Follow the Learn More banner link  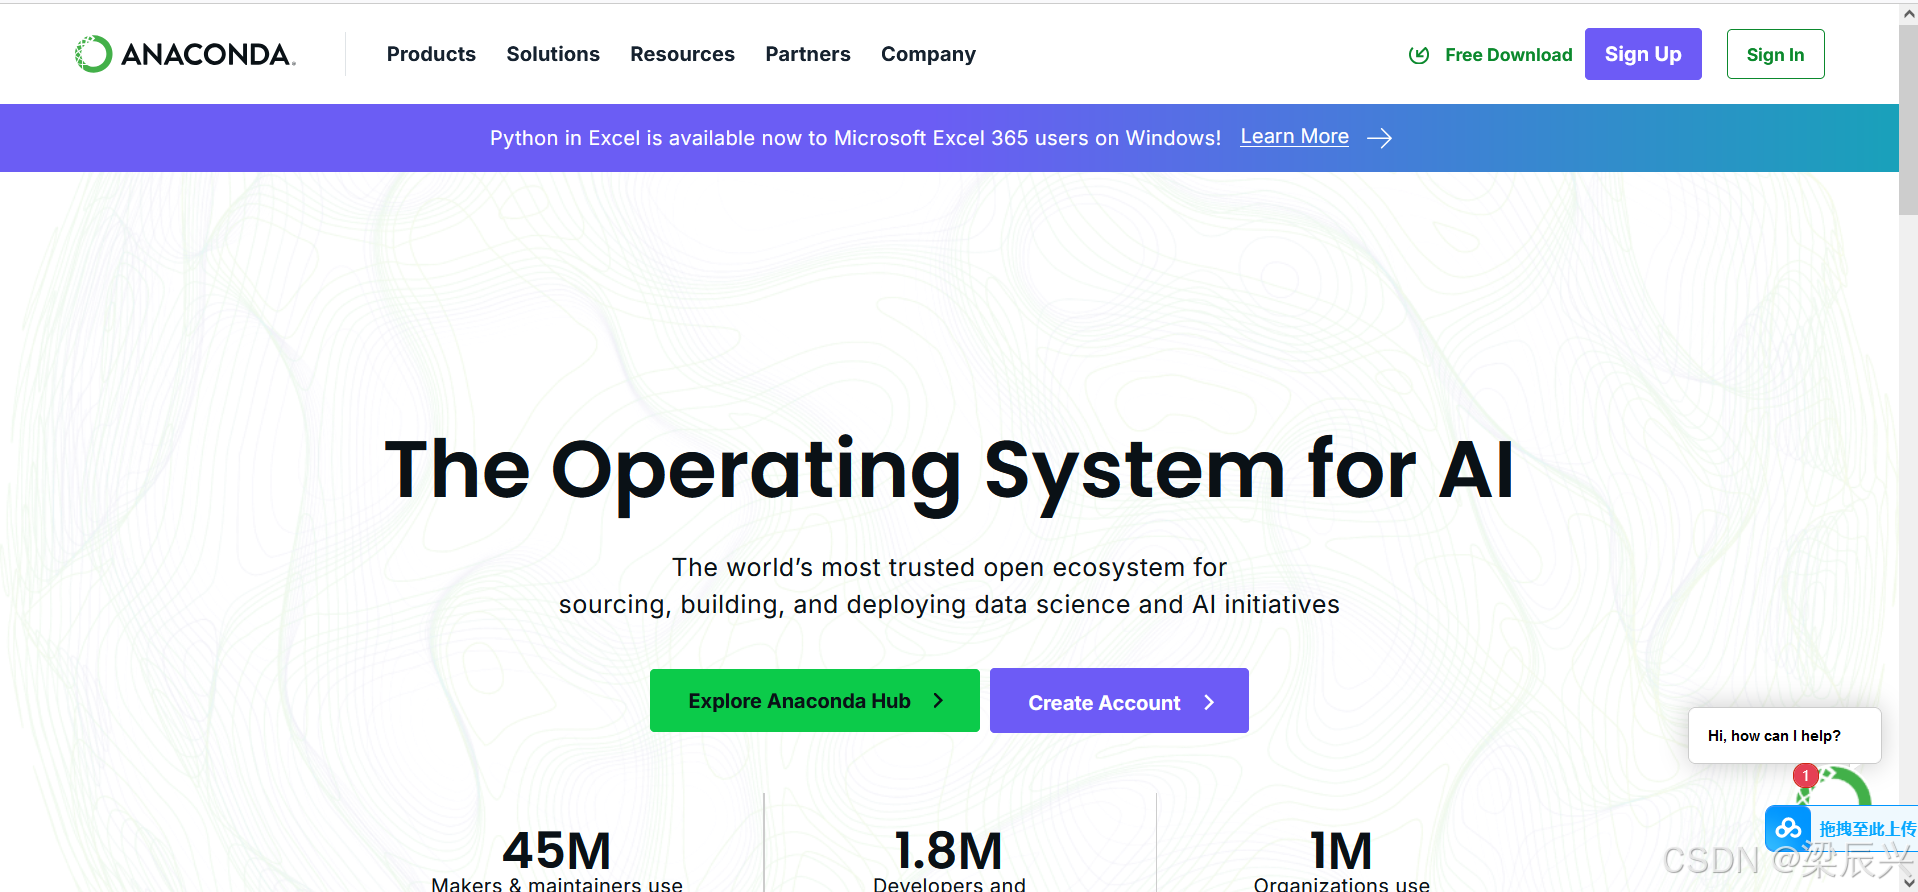pos(1294,137)
